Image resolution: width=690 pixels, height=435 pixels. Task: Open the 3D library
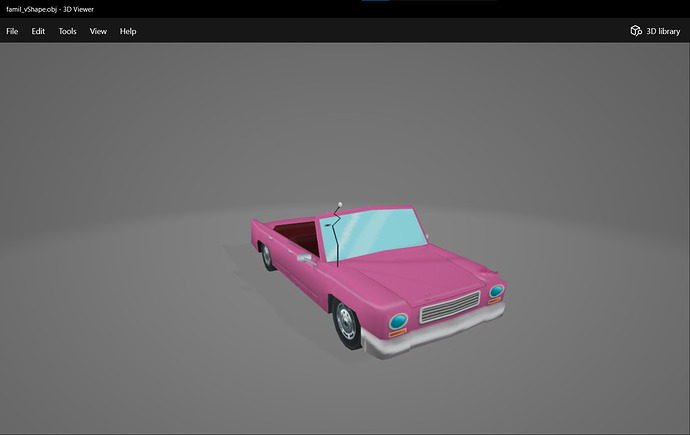[655, 31]
